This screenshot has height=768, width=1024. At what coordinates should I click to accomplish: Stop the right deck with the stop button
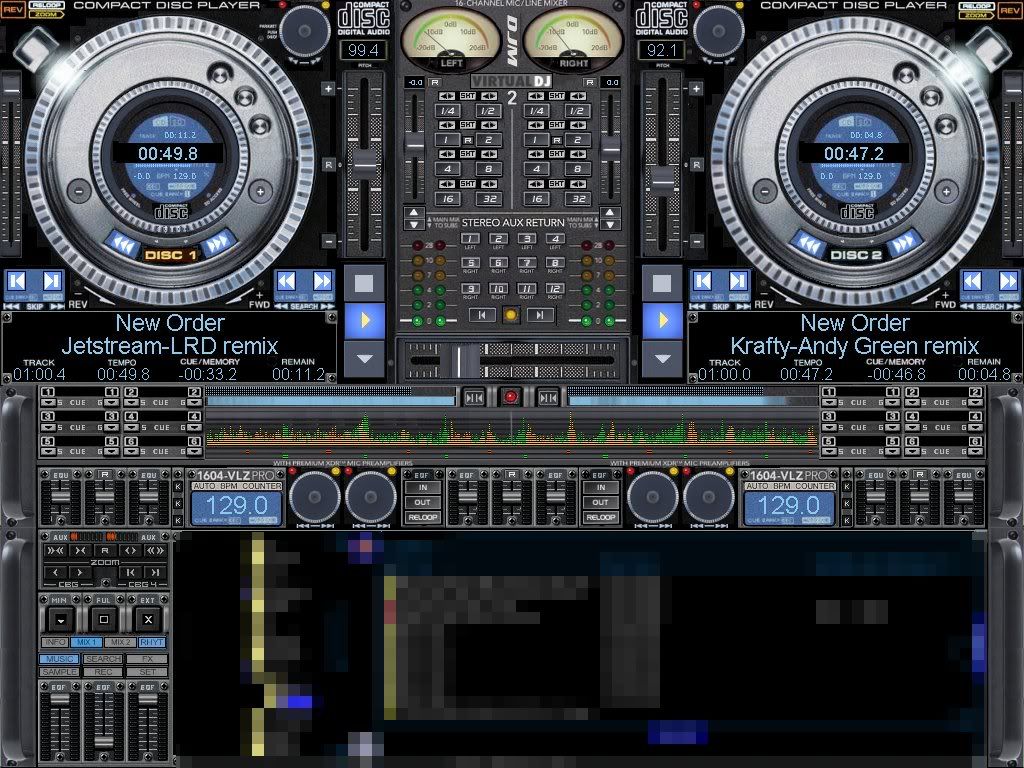[x=662, y=283]
